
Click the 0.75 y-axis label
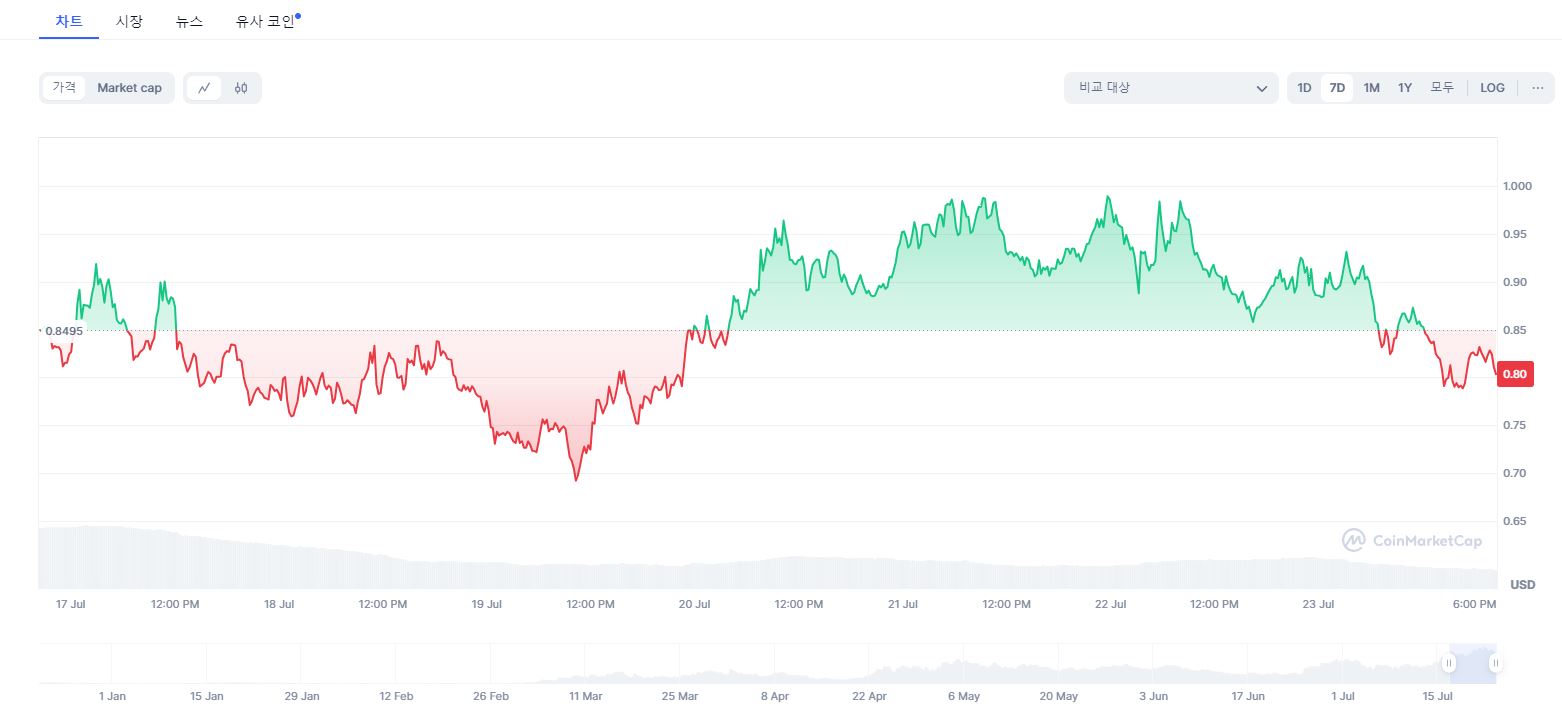click(x=1514, y=425)
